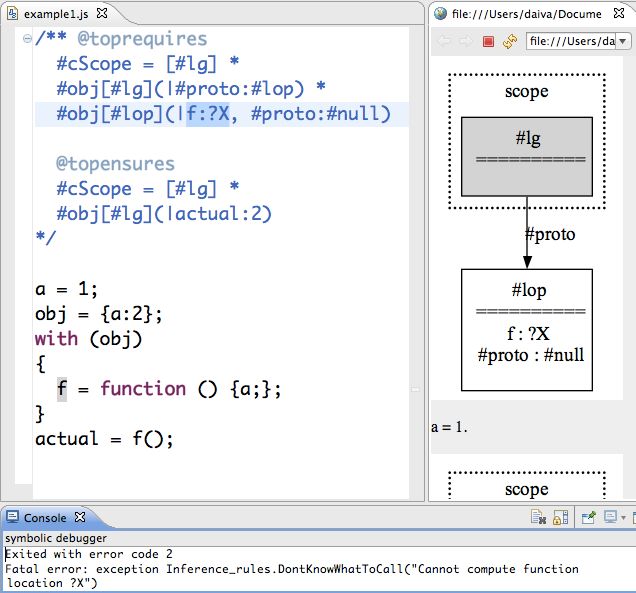The height and width of the screenshot is (593, 636).
Task: Click the grey '#lg' node in the diagram
Action: (527, 157)
